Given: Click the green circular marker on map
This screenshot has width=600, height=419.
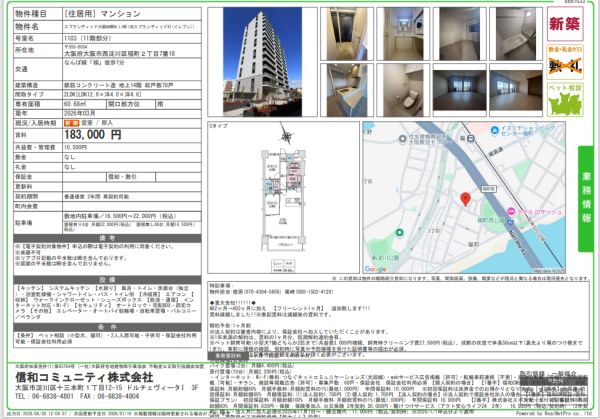Looking at the screenshot, I should (x=399, y=232).
